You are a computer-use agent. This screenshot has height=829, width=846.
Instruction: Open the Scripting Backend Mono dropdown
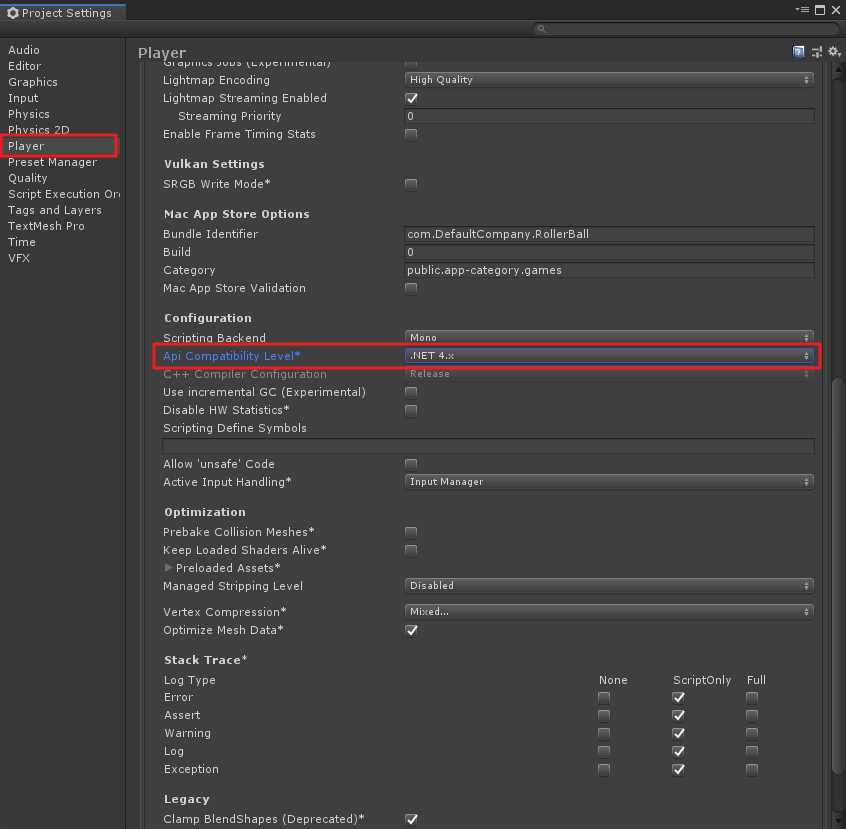[x=609, y=337]
